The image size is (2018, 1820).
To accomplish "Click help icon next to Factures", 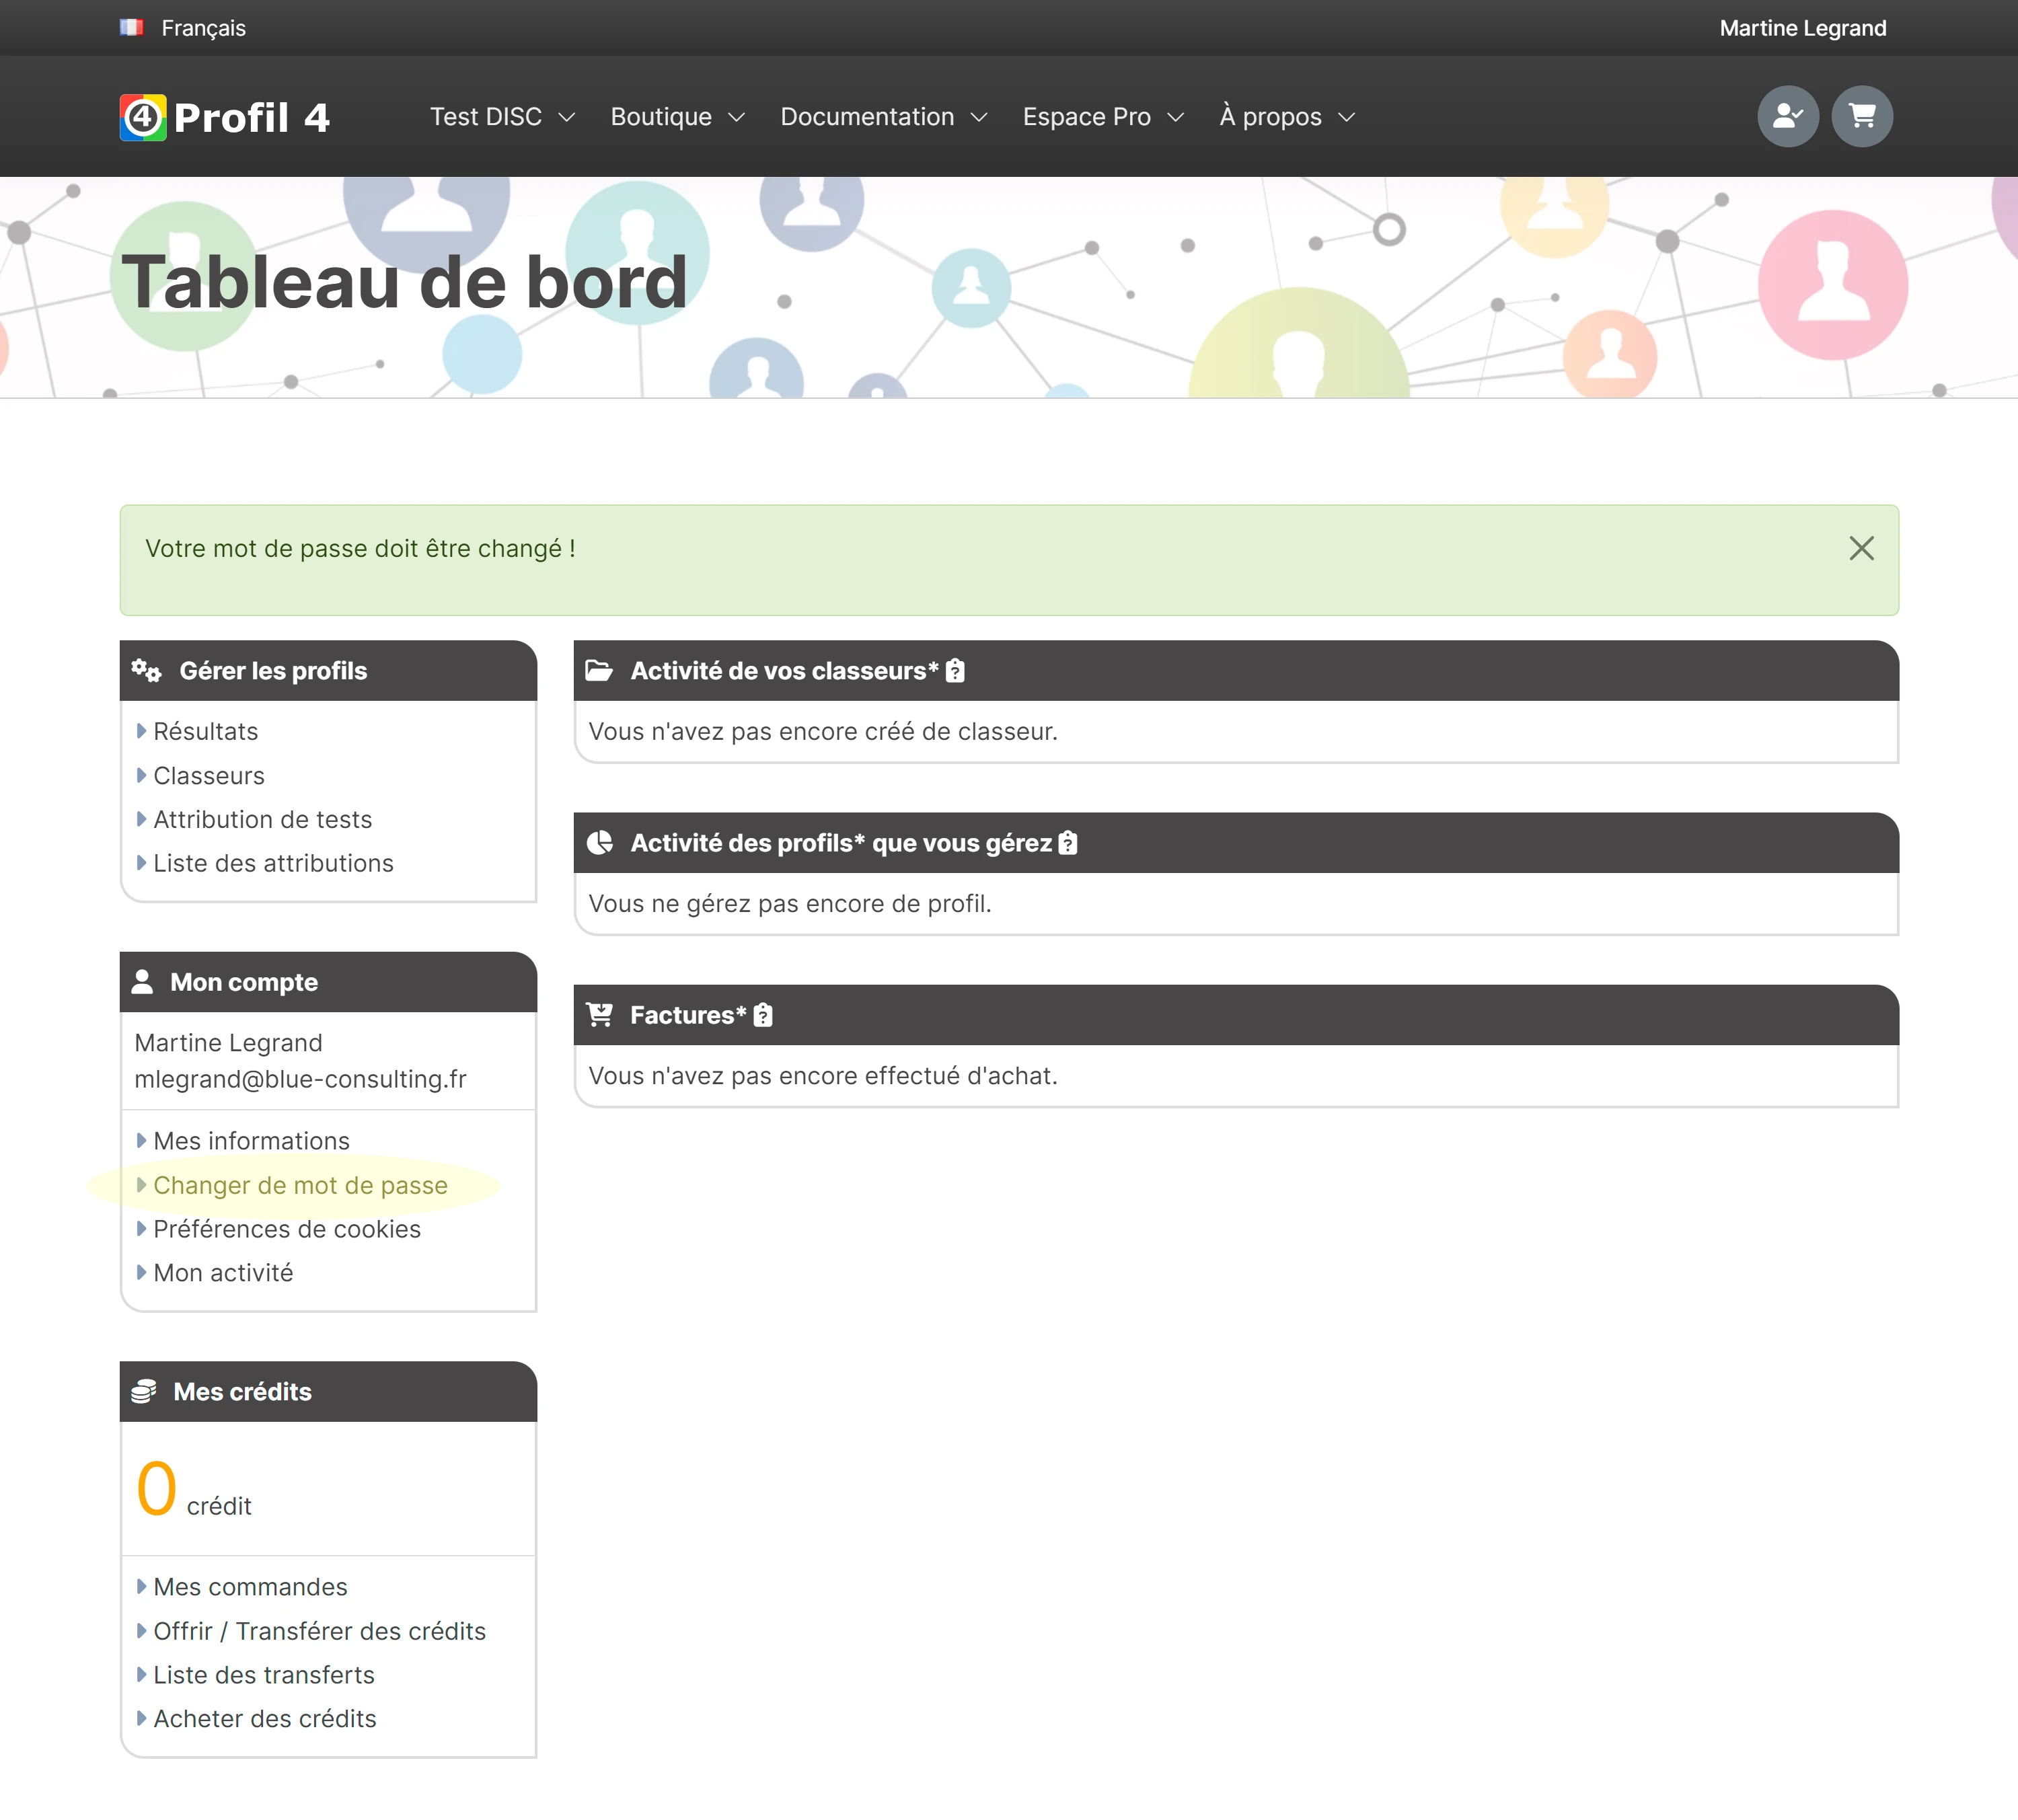I will point(763,1015).
